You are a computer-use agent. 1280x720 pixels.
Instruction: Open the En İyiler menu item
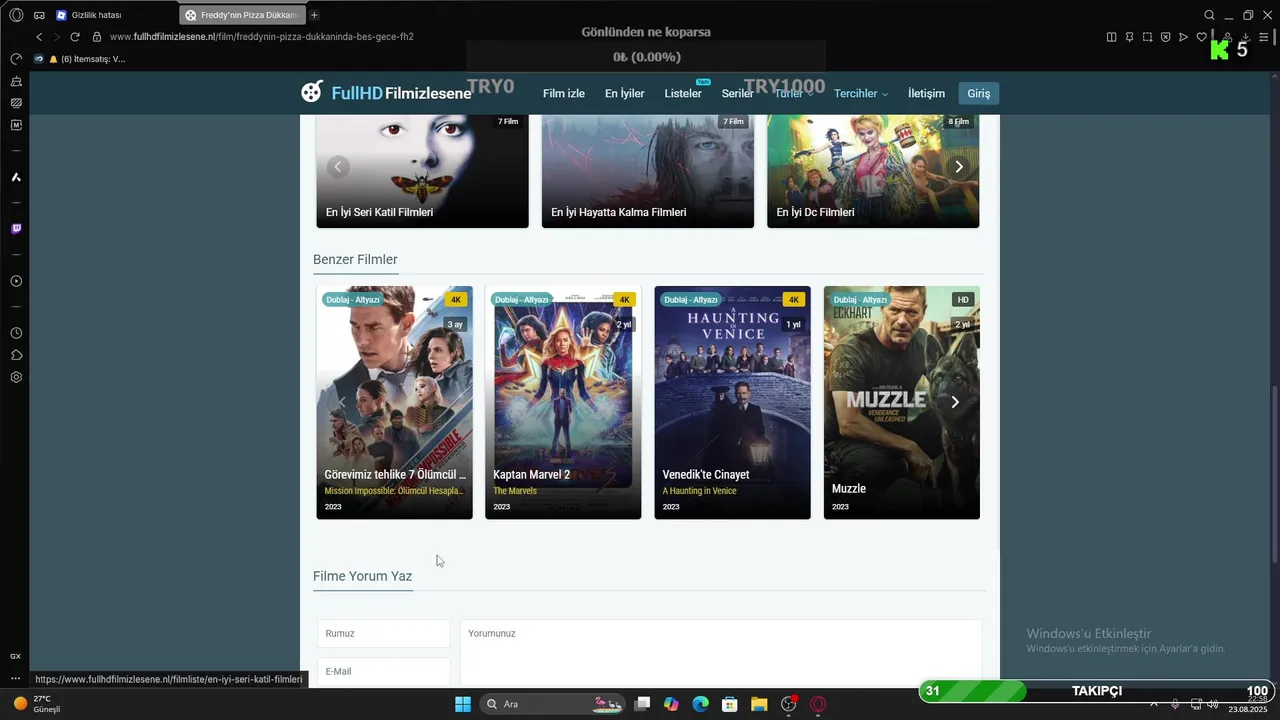pos(625,93)
